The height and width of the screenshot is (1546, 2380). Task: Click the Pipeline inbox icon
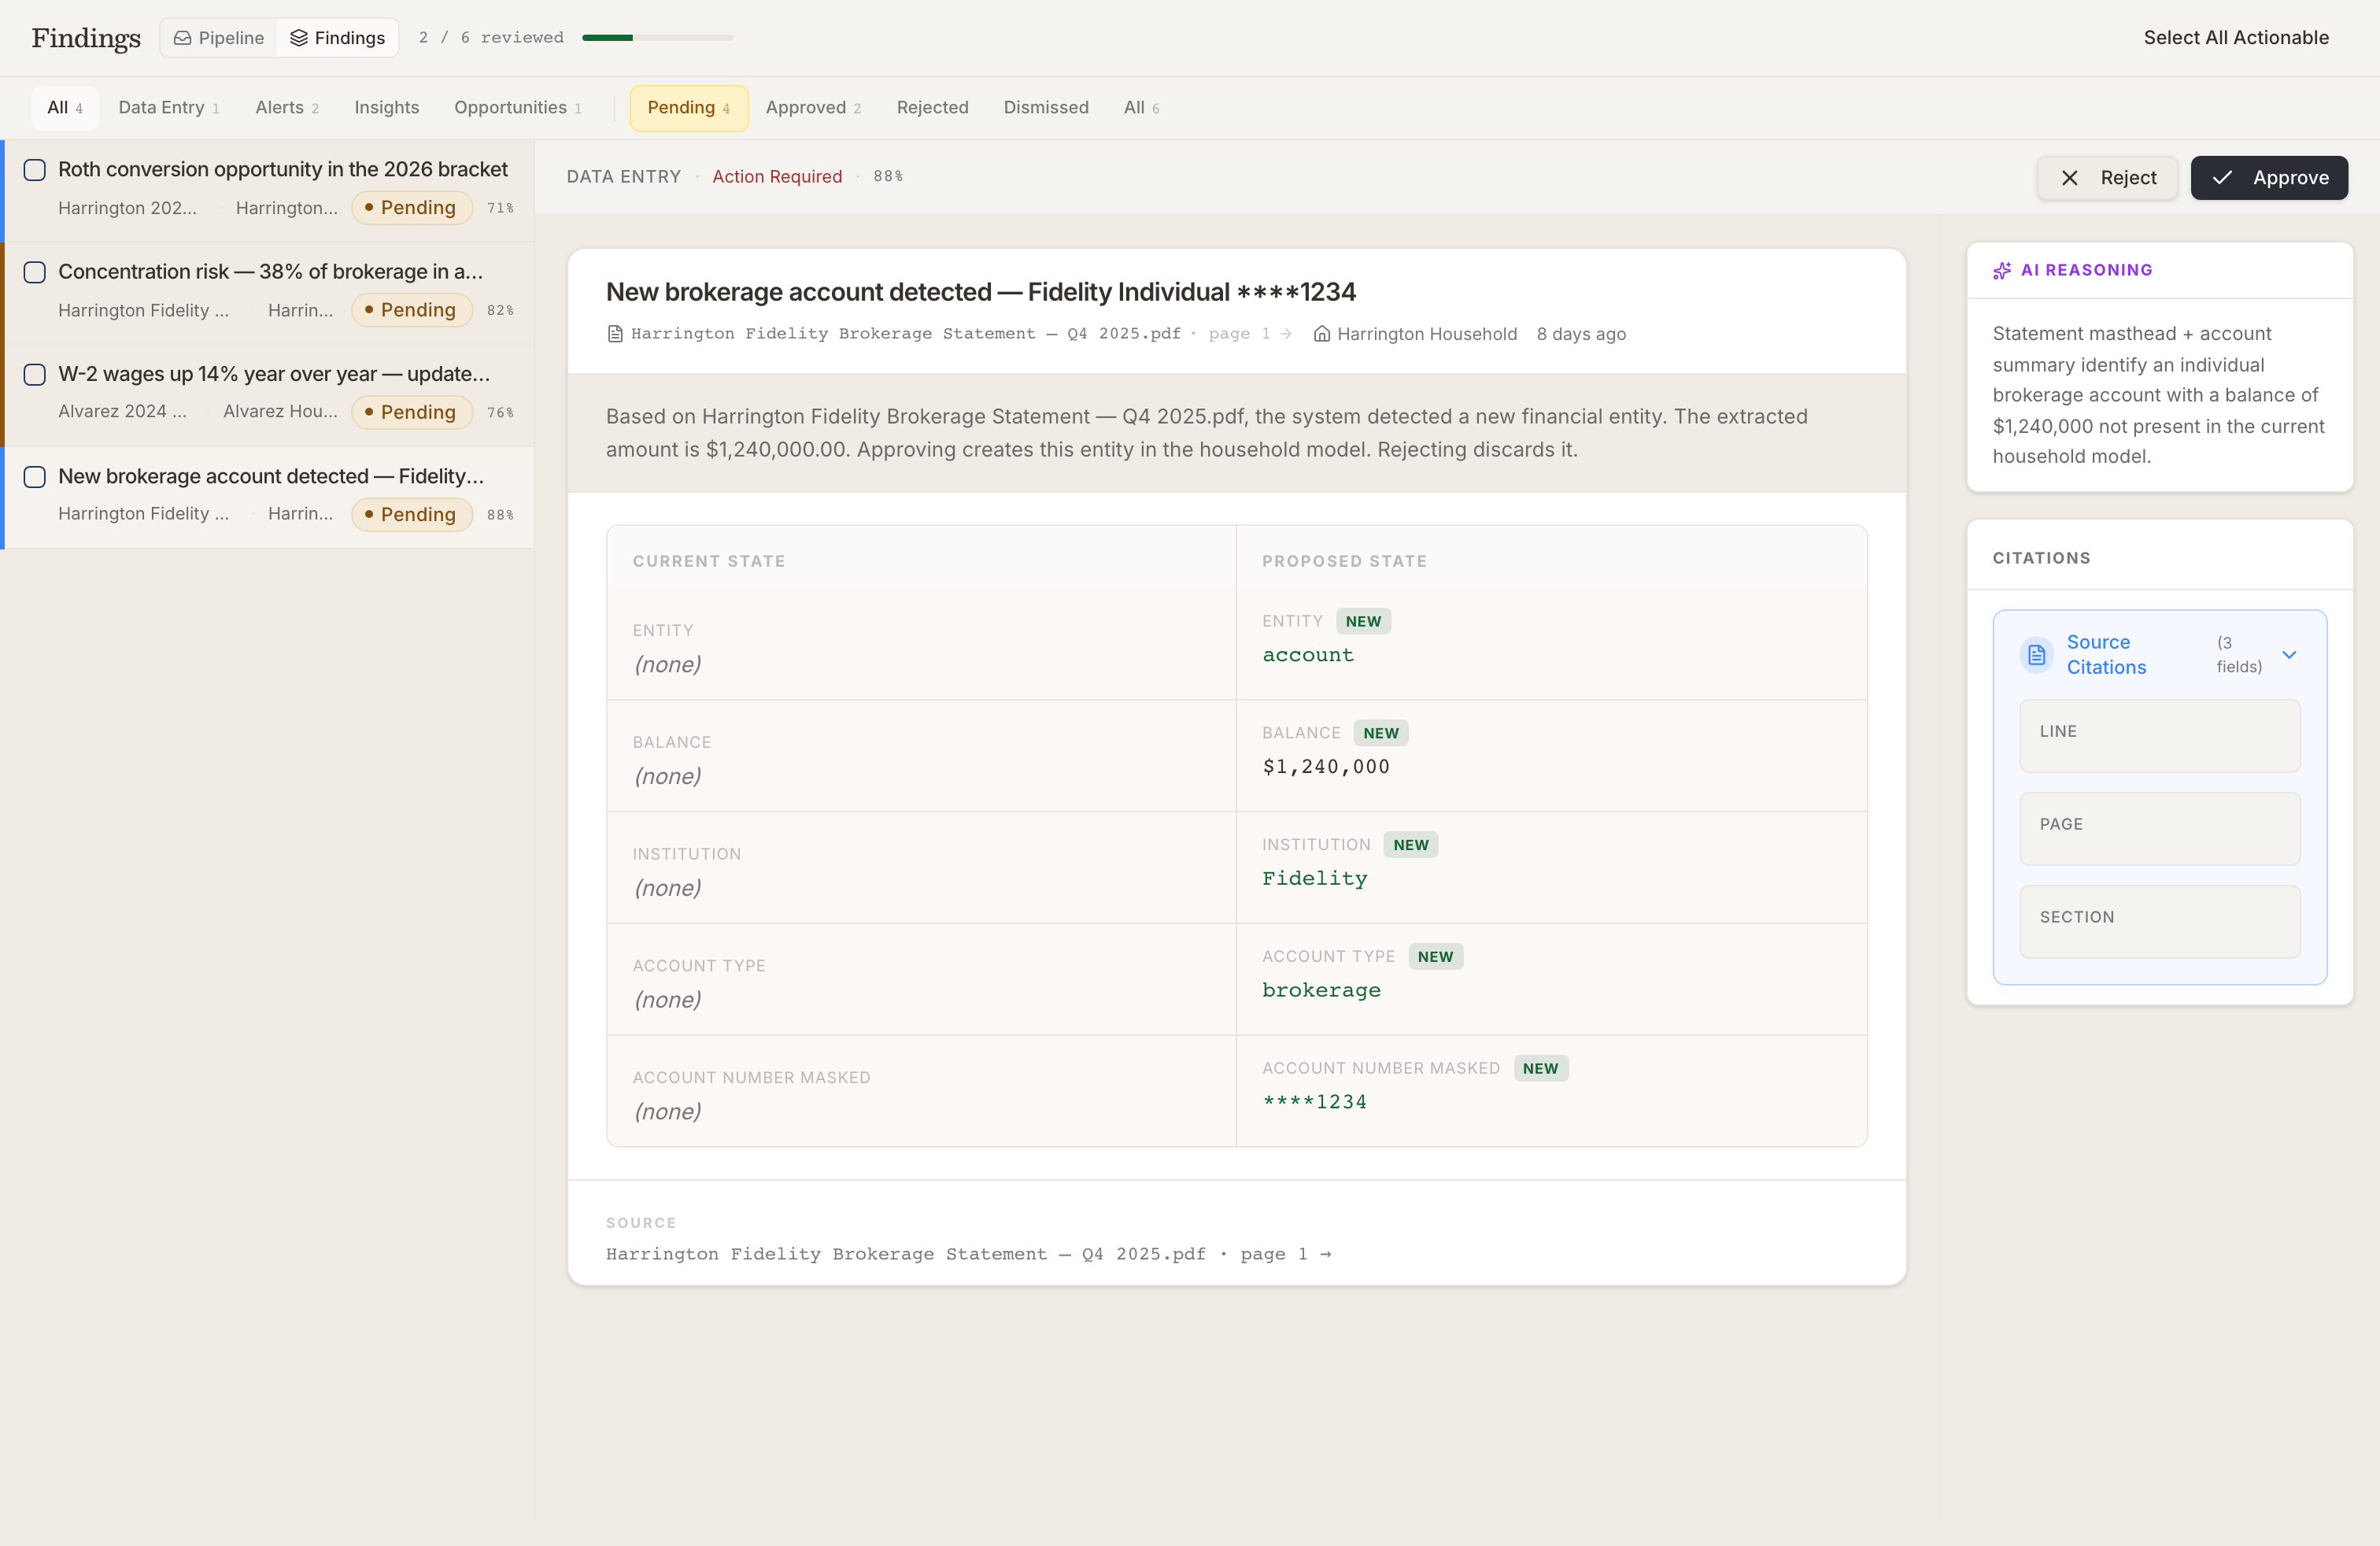pyautogui.click(x=182, y=38)
